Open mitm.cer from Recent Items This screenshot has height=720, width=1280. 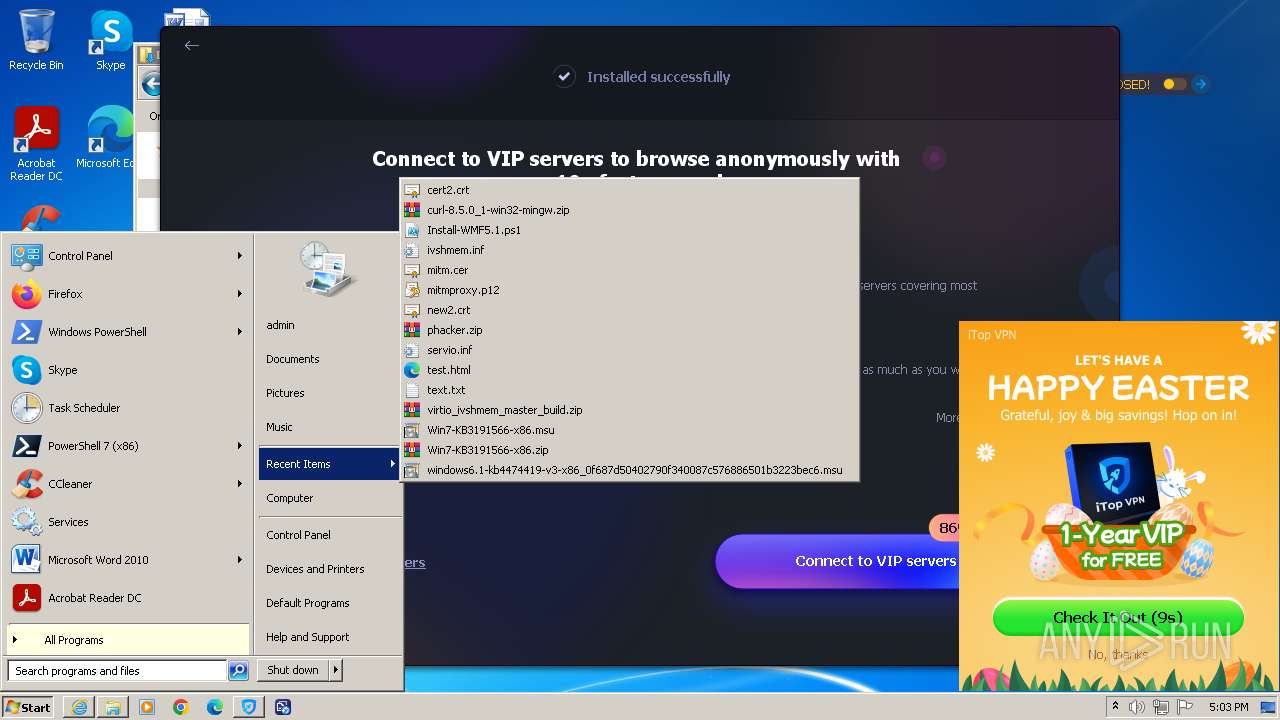[x=629, y=270]
